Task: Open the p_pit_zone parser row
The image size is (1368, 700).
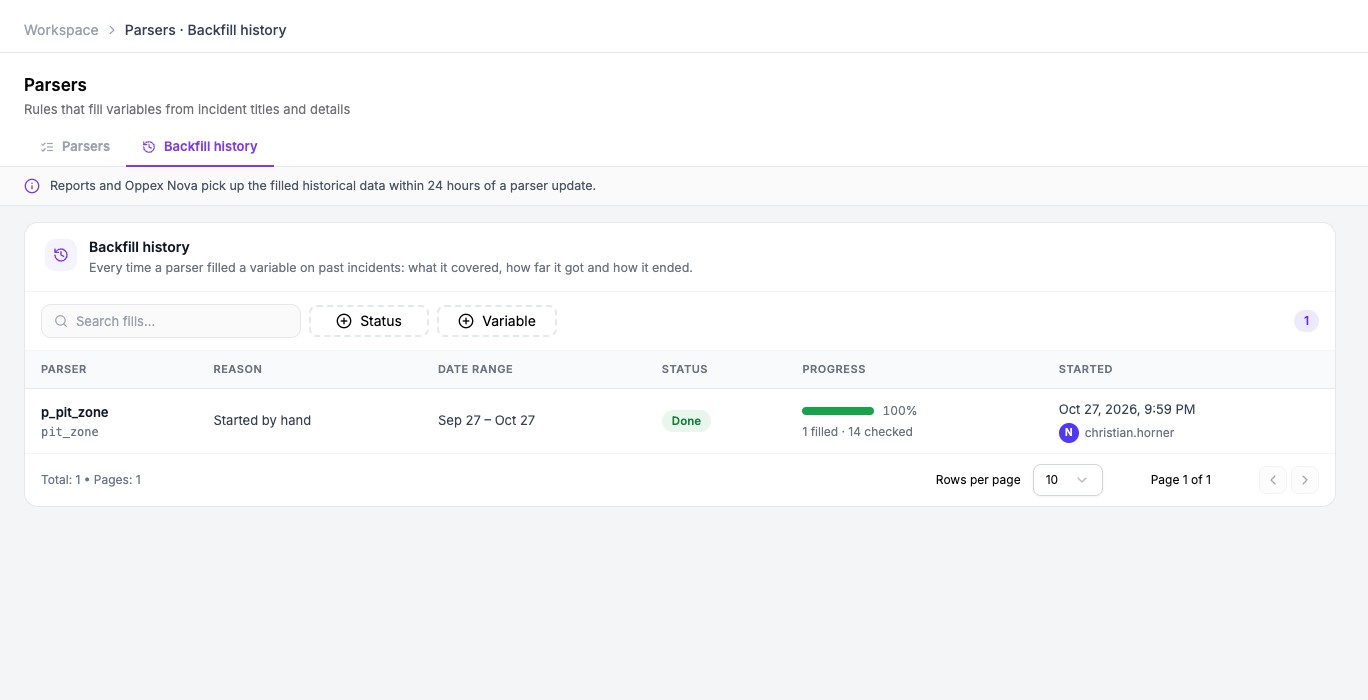Action: (680, 421)
